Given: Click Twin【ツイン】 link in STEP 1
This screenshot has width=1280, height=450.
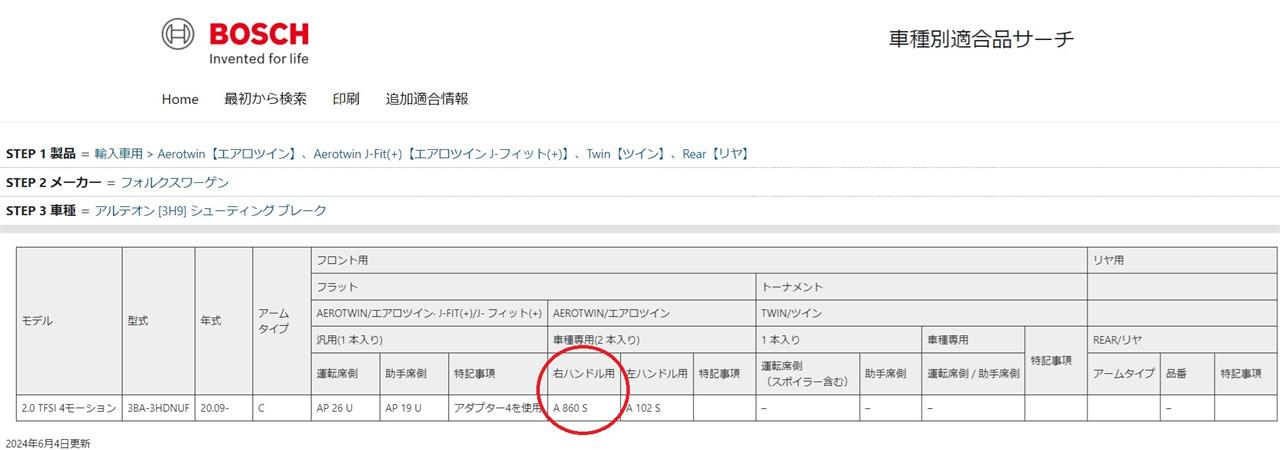Looking at the screenshot, I should tap(626, 154).
